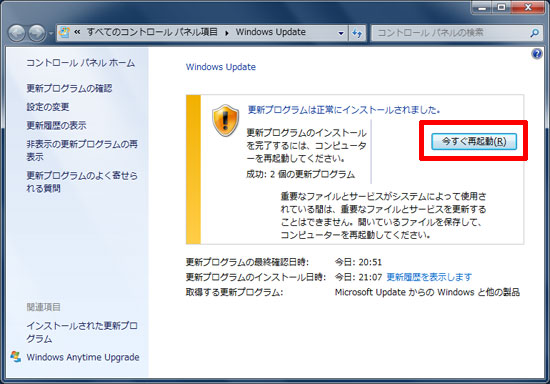Screen dimensions: 550x384
Task: Open 更新履歴を表示します link
Action: [x=429, y=277]
